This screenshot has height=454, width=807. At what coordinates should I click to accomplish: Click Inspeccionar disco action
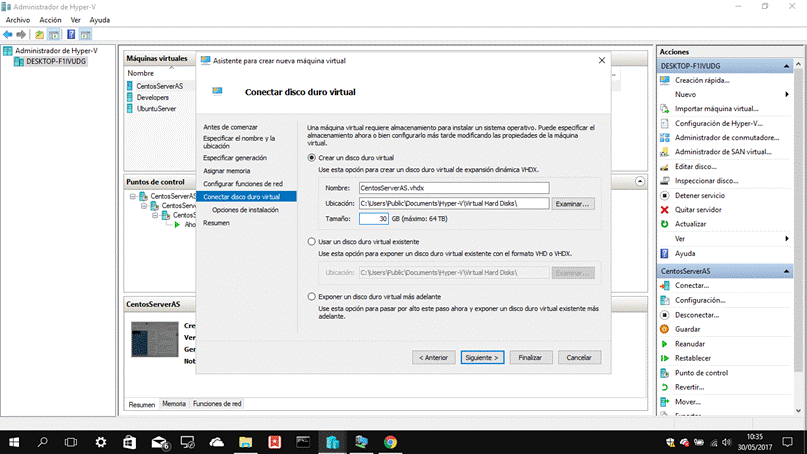tap(706, 181)
